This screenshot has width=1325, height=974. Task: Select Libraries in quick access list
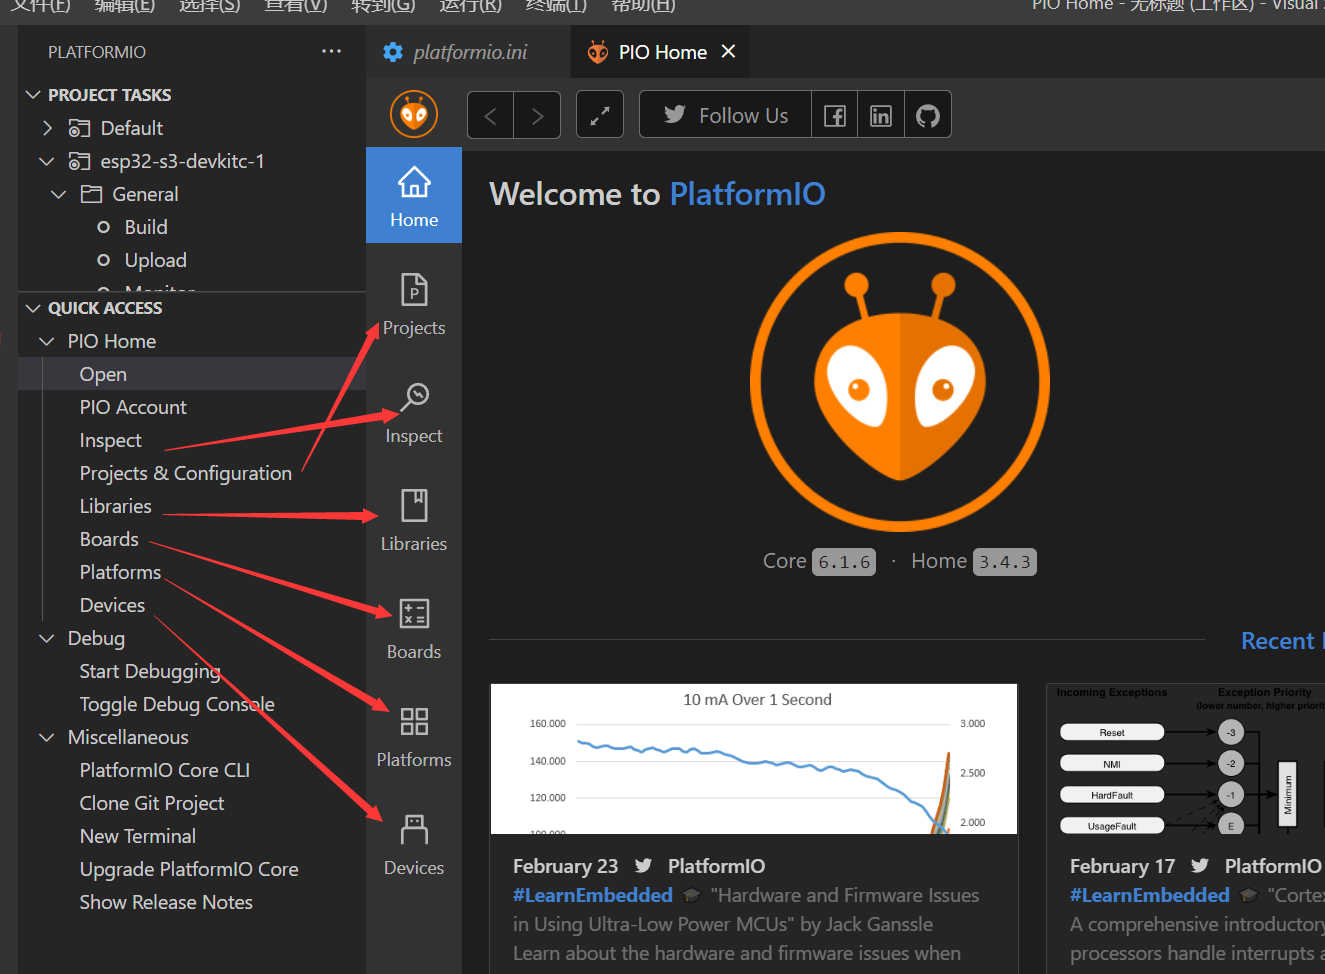[116, 506]
